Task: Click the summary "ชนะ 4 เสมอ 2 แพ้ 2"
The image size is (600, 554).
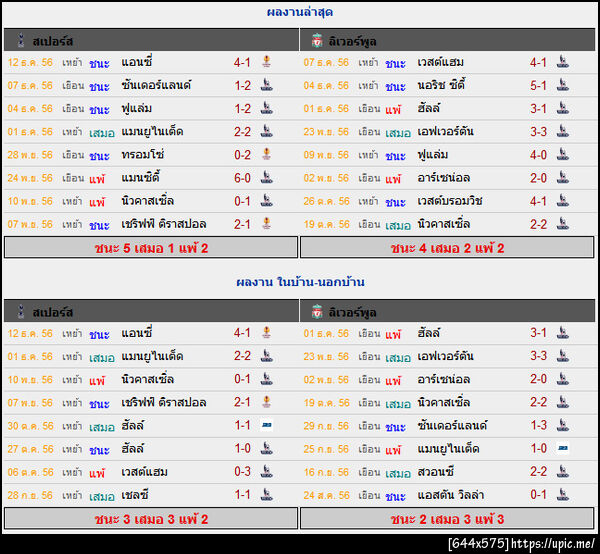Action: pos(447,248)
